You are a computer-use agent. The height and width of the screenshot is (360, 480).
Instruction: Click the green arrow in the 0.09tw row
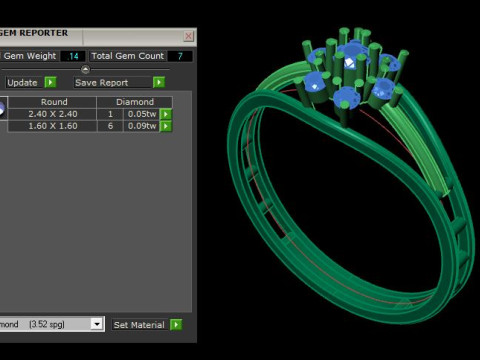coord(166,126)
